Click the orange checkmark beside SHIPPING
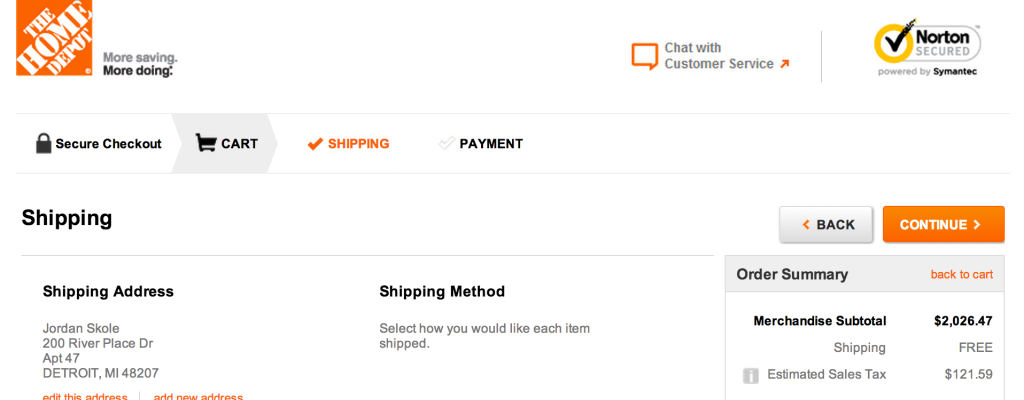The image size is (1024, 400). tap(315, 144)
